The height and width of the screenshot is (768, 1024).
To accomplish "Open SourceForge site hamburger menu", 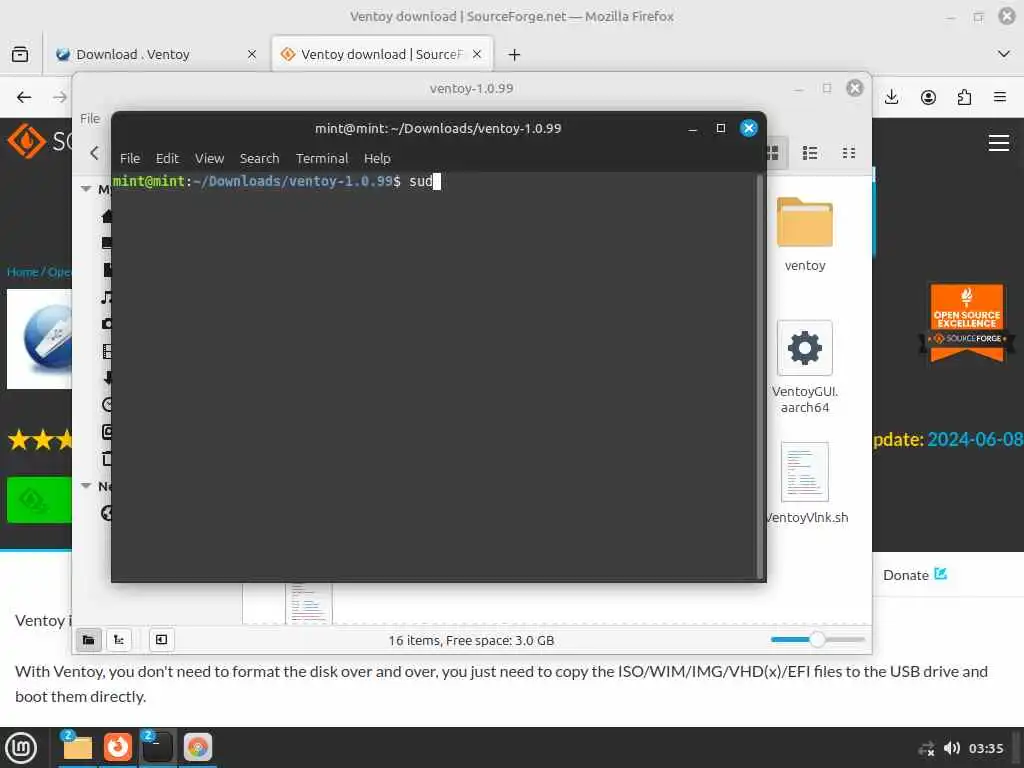I will pyautogui.click(x=999, y=142).
